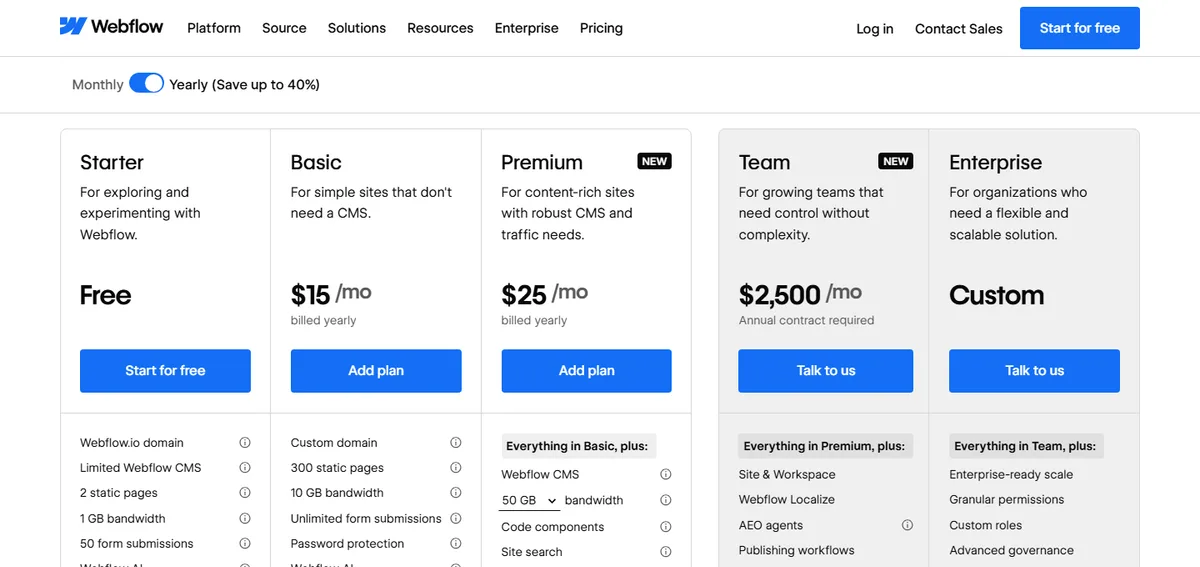Image resolution: width=1200 pixels, height=567 pixels.
Task: Click the Log in link
Action: (x=875, y=29)
